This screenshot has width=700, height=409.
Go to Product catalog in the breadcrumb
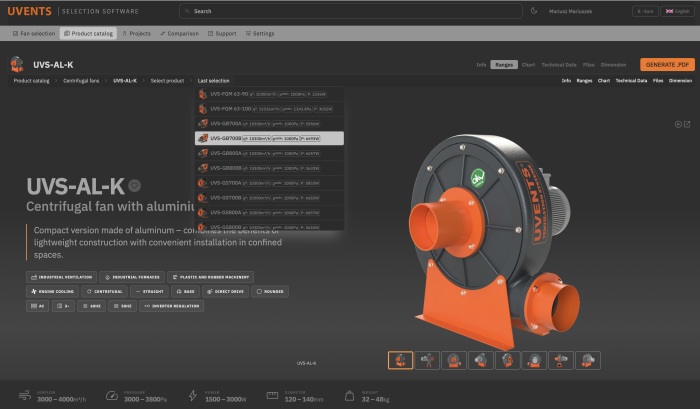pos(31,81)
